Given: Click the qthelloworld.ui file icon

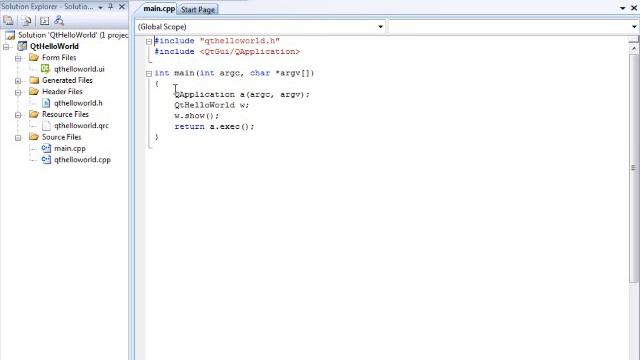Looking at the screenshot, I should 46,69.
